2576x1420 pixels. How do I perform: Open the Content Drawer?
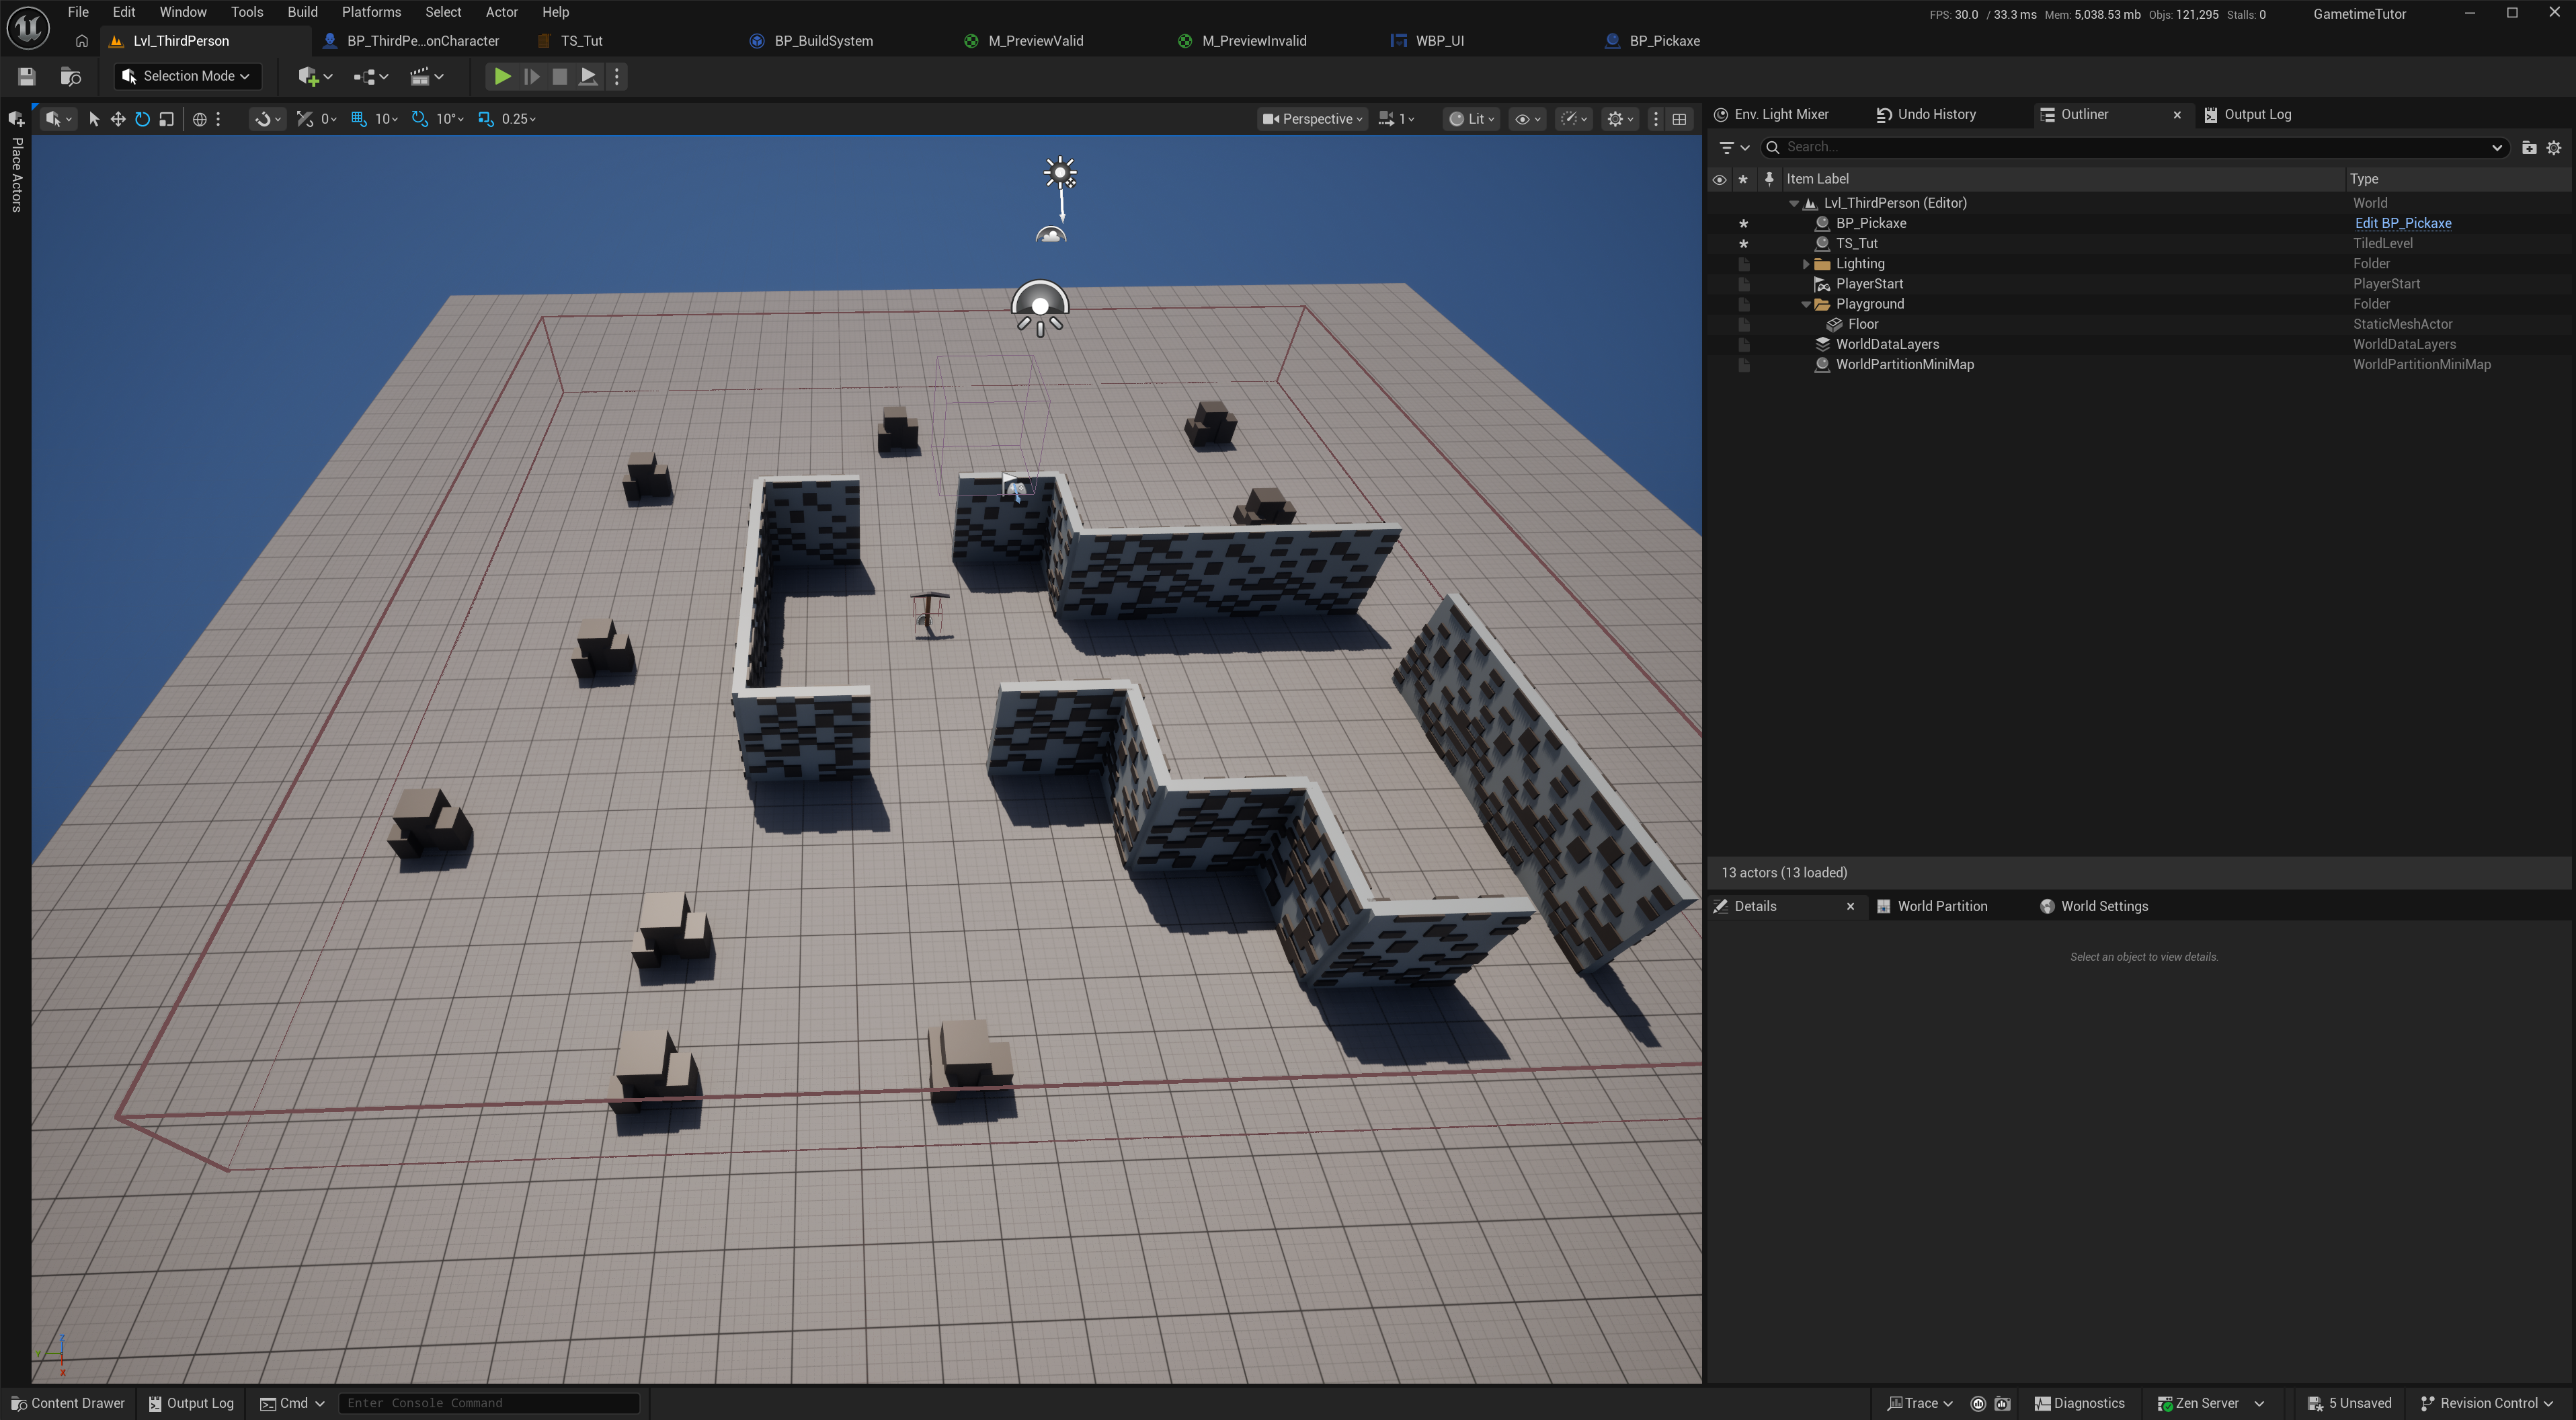(x=68, y=1403)
